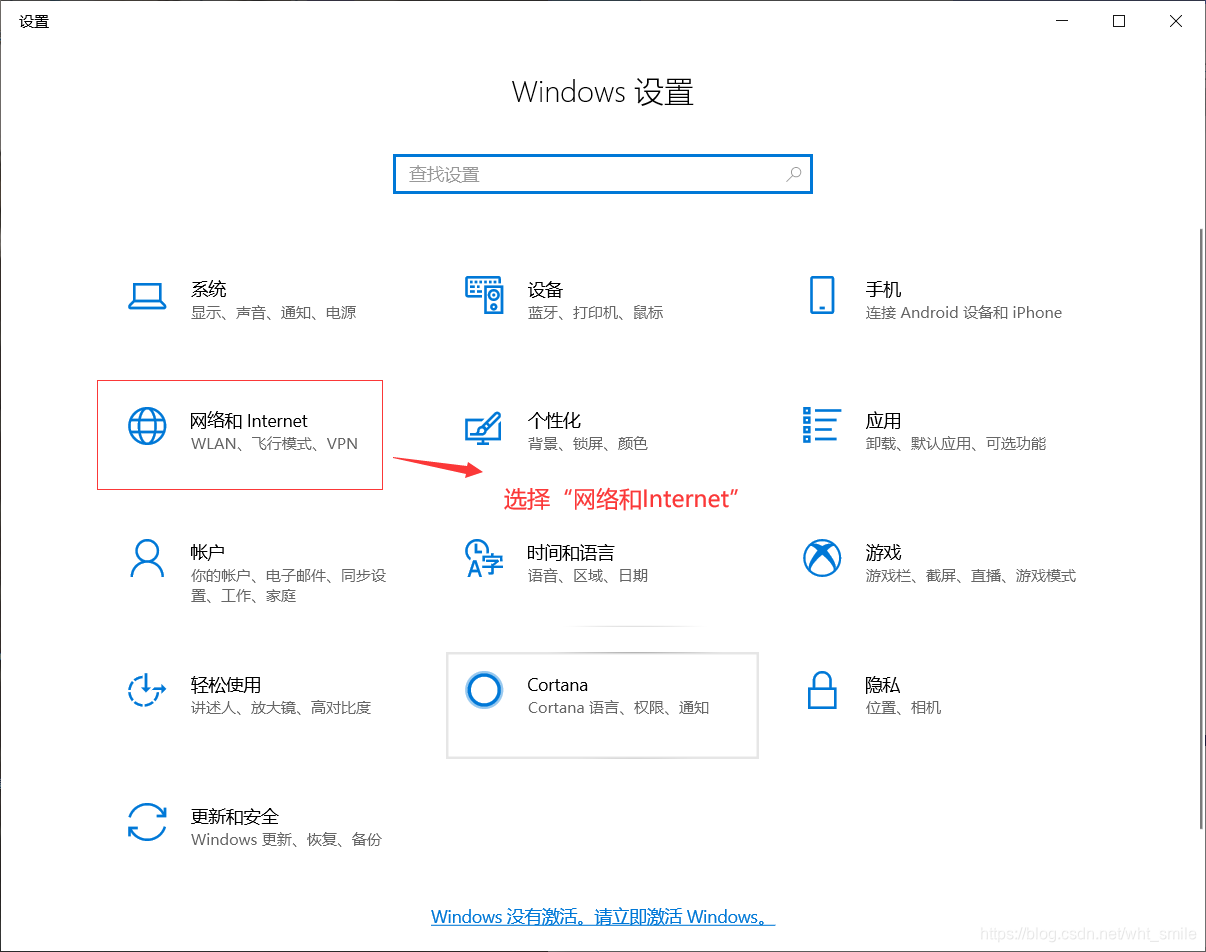Select the 设备 title text

546,290
